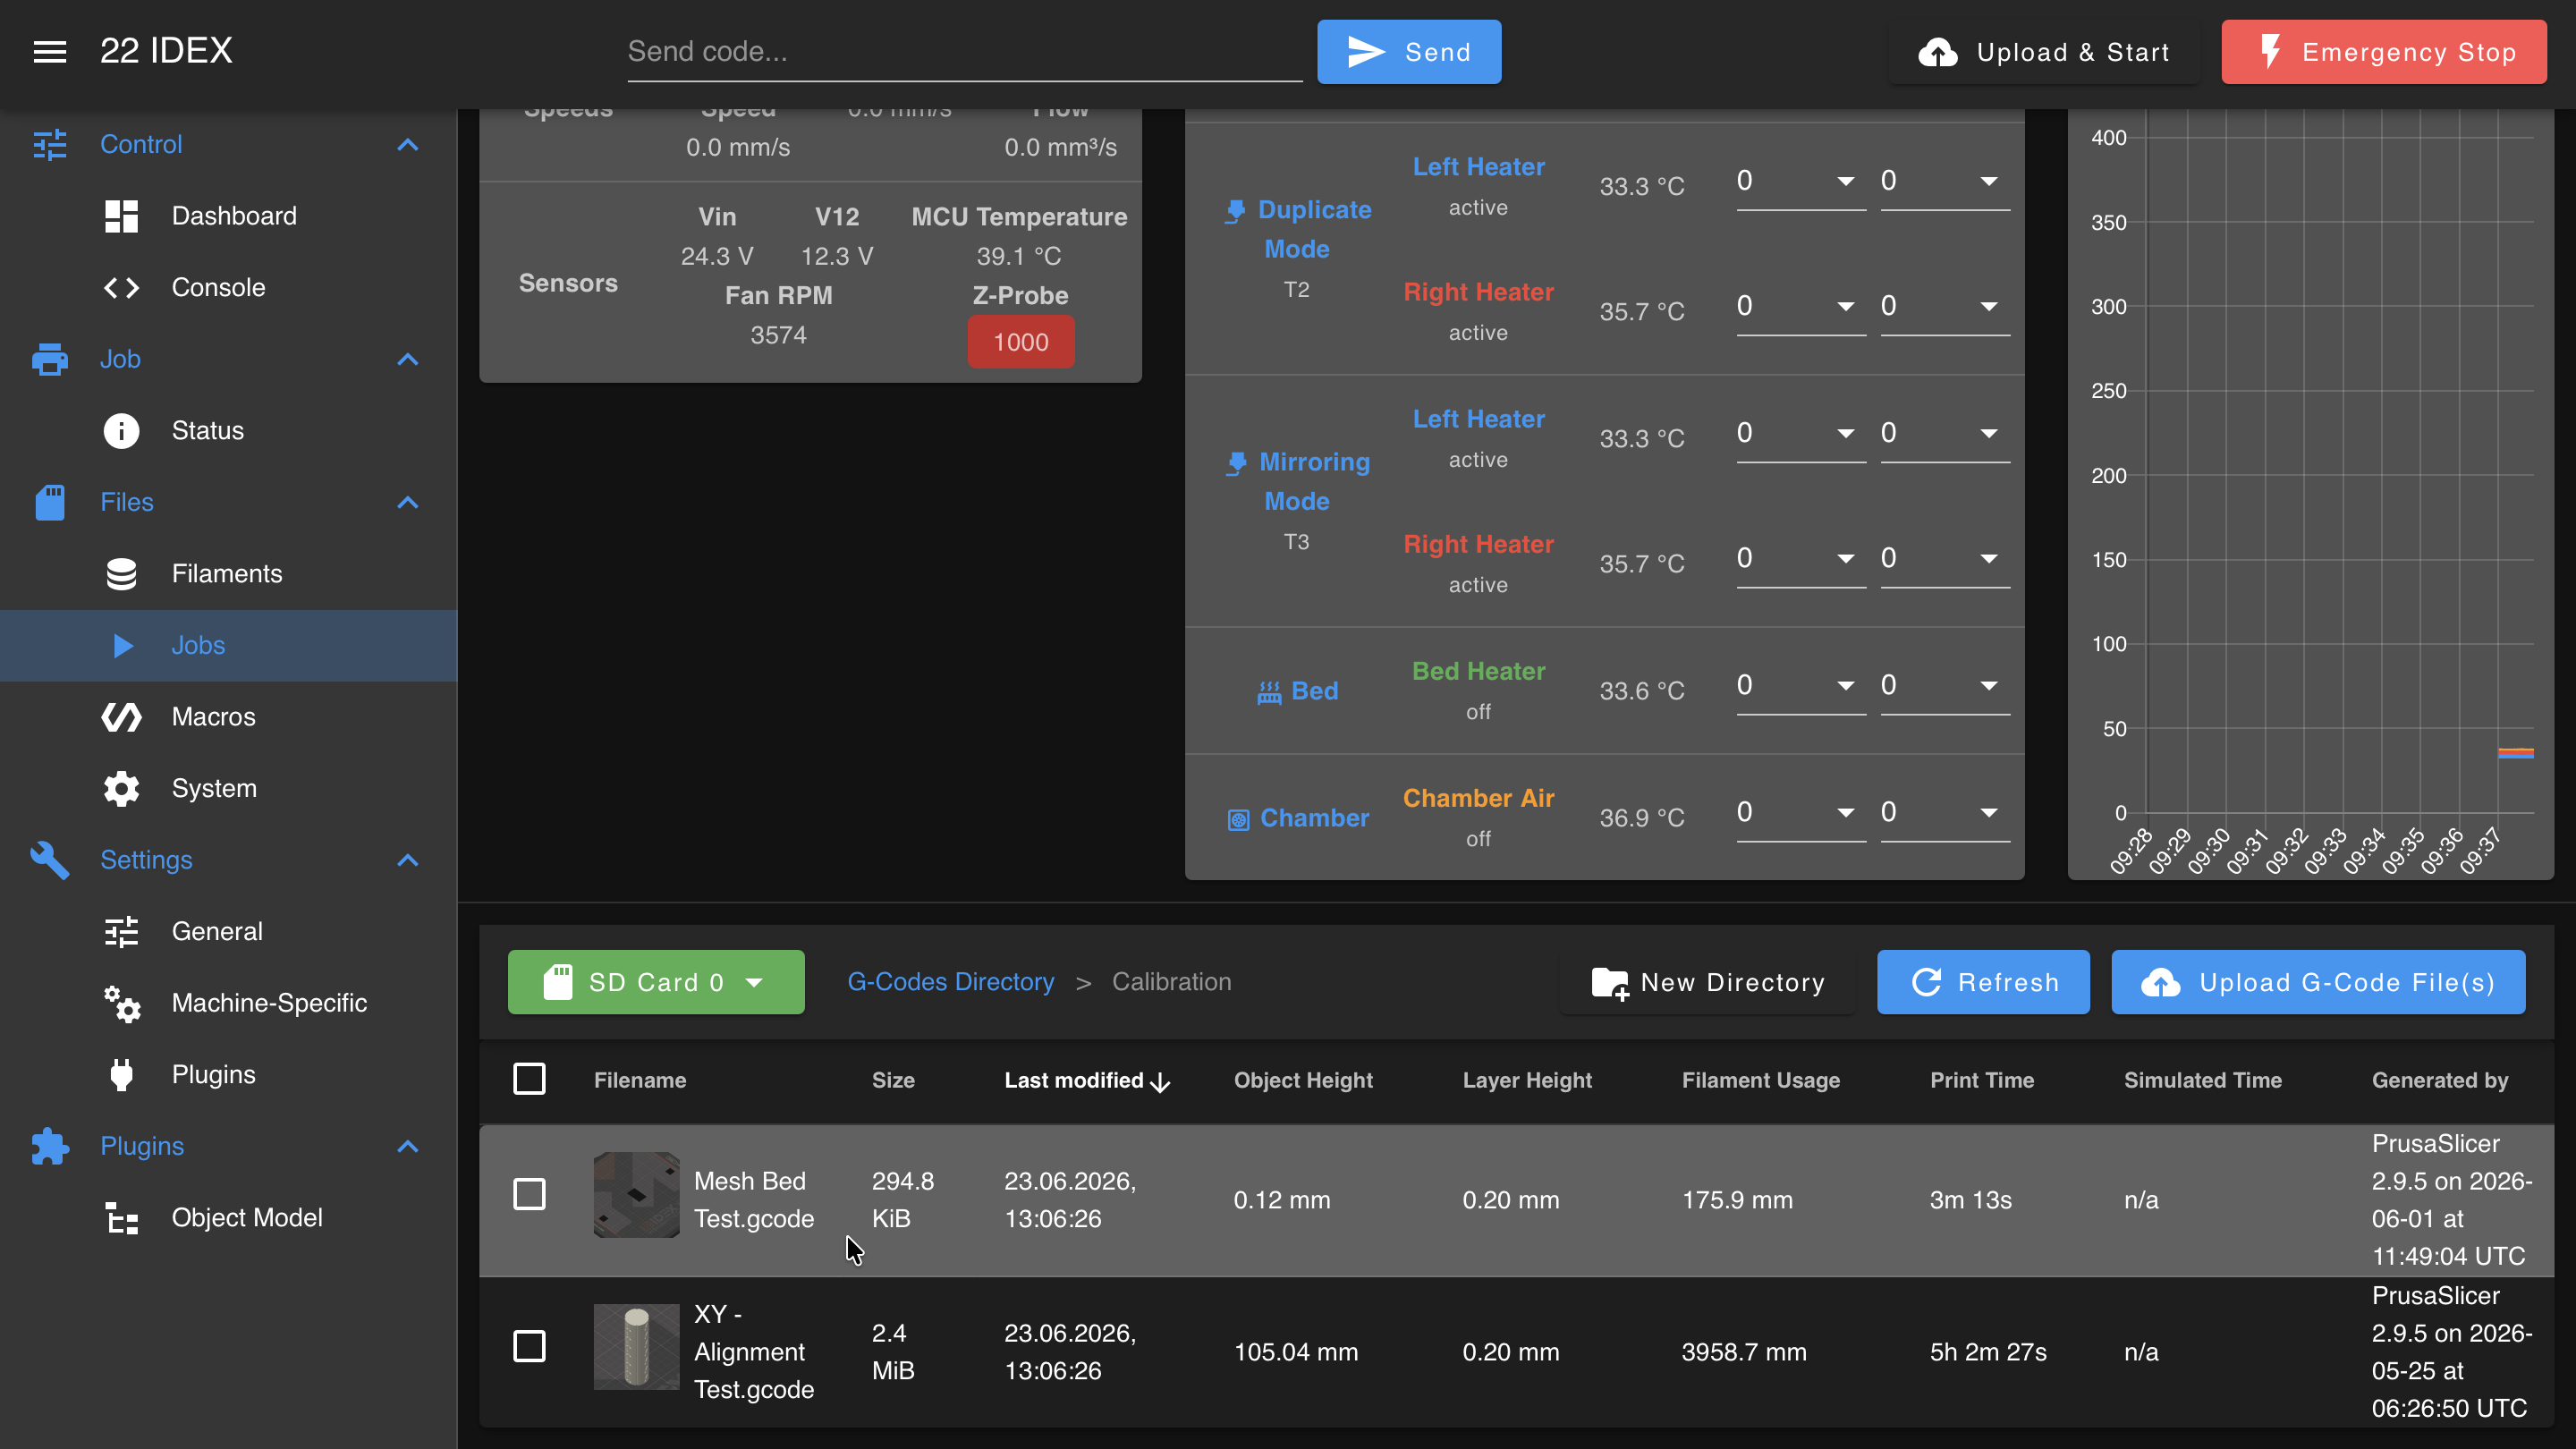This screenshot has width=2576, height=1449.
Task: Open the SD Card 0 dropdown
Action: (x=656, y=982)
